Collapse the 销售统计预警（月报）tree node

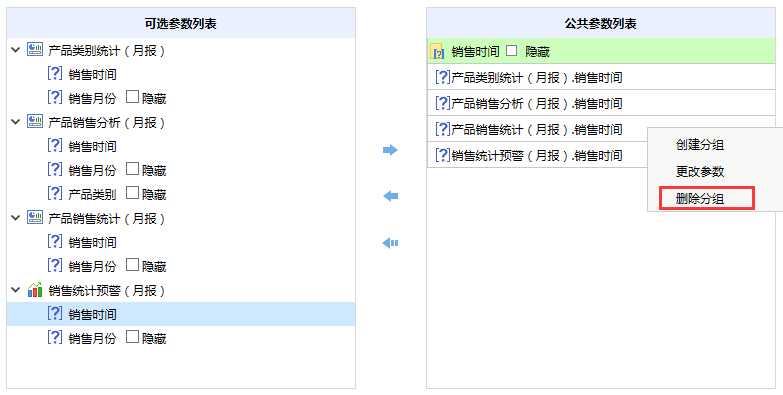15,290
